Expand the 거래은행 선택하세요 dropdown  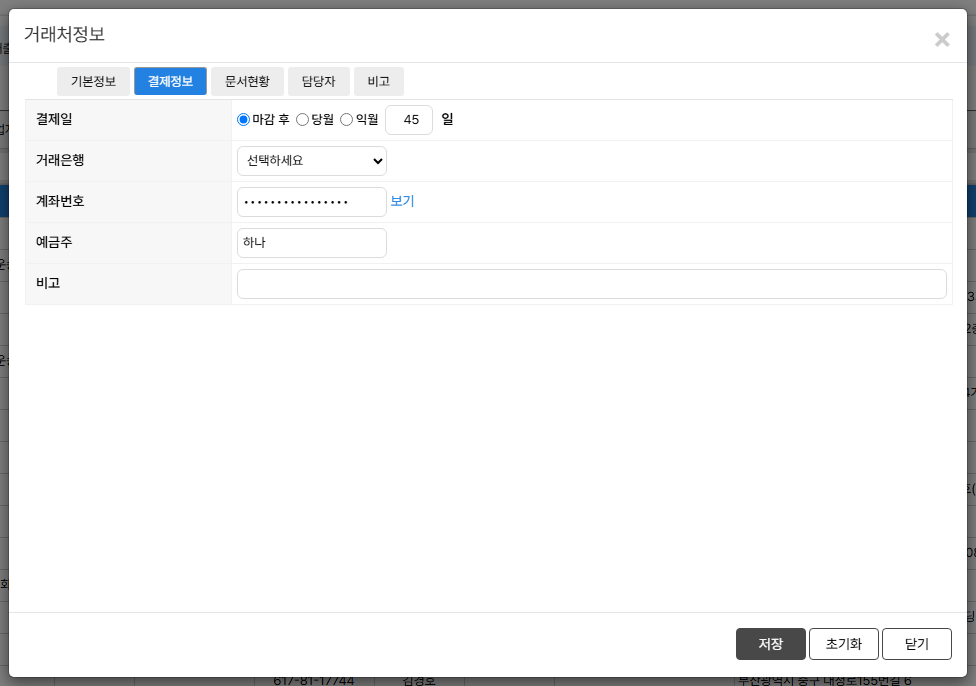312,161
